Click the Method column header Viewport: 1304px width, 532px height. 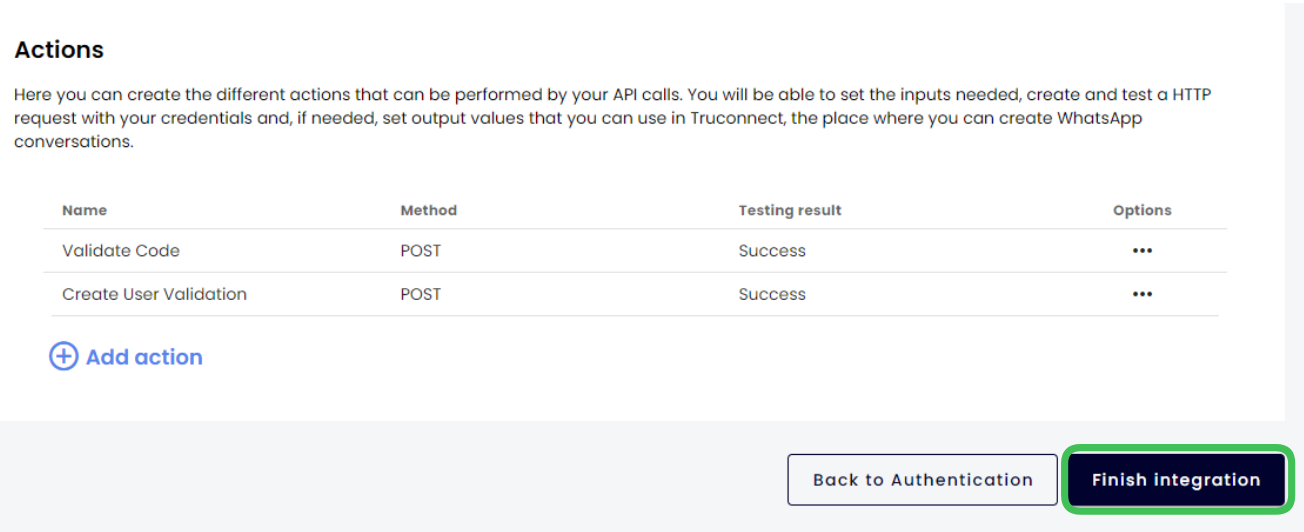tap(428, 210)
